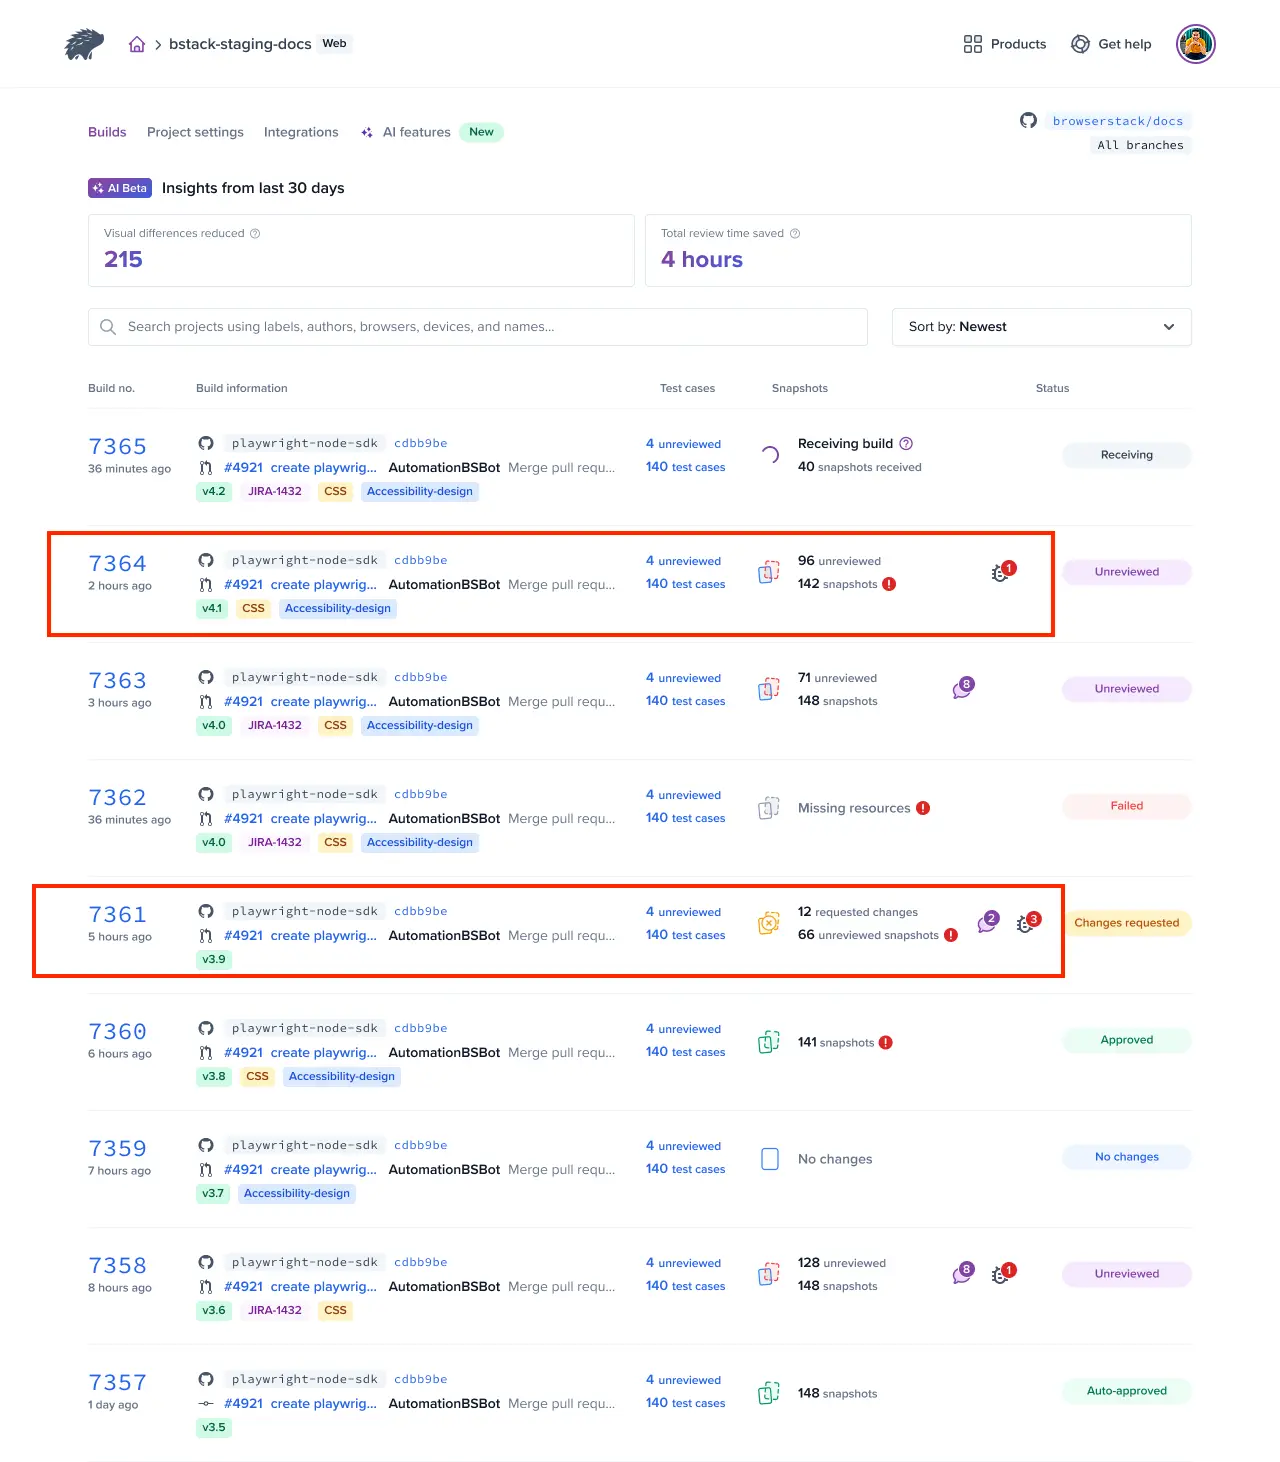Click the bug icon with badge 1 on build 7364
Image resolution: width=1280 pixels, height=1462 pixels.
click(x=1000, y=572)
